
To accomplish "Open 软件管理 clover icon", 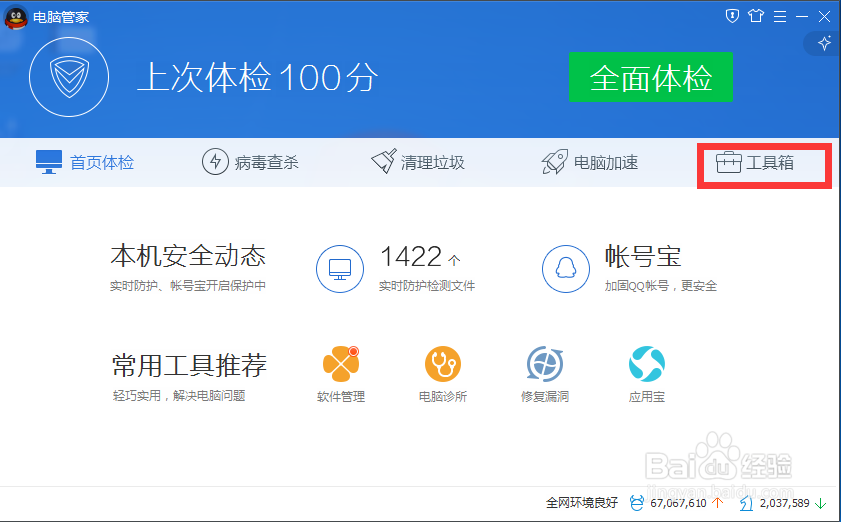I will [x=341, y=364].
